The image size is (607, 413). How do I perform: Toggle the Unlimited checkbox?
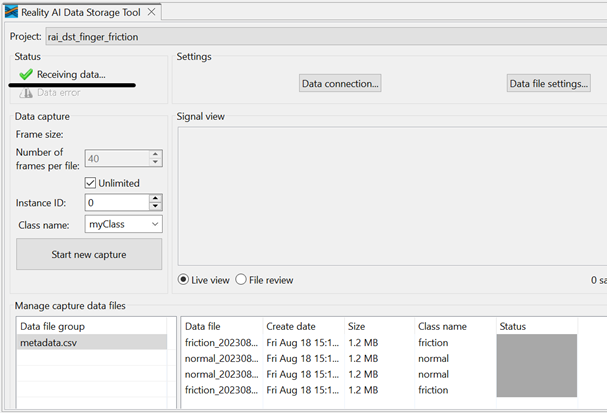[91, 183]
